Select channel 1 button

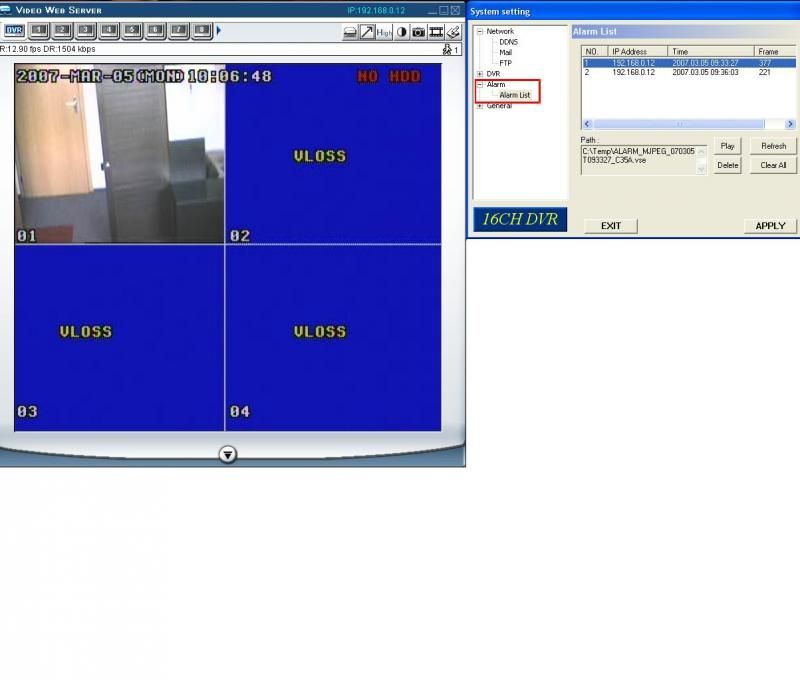point(38,31)
